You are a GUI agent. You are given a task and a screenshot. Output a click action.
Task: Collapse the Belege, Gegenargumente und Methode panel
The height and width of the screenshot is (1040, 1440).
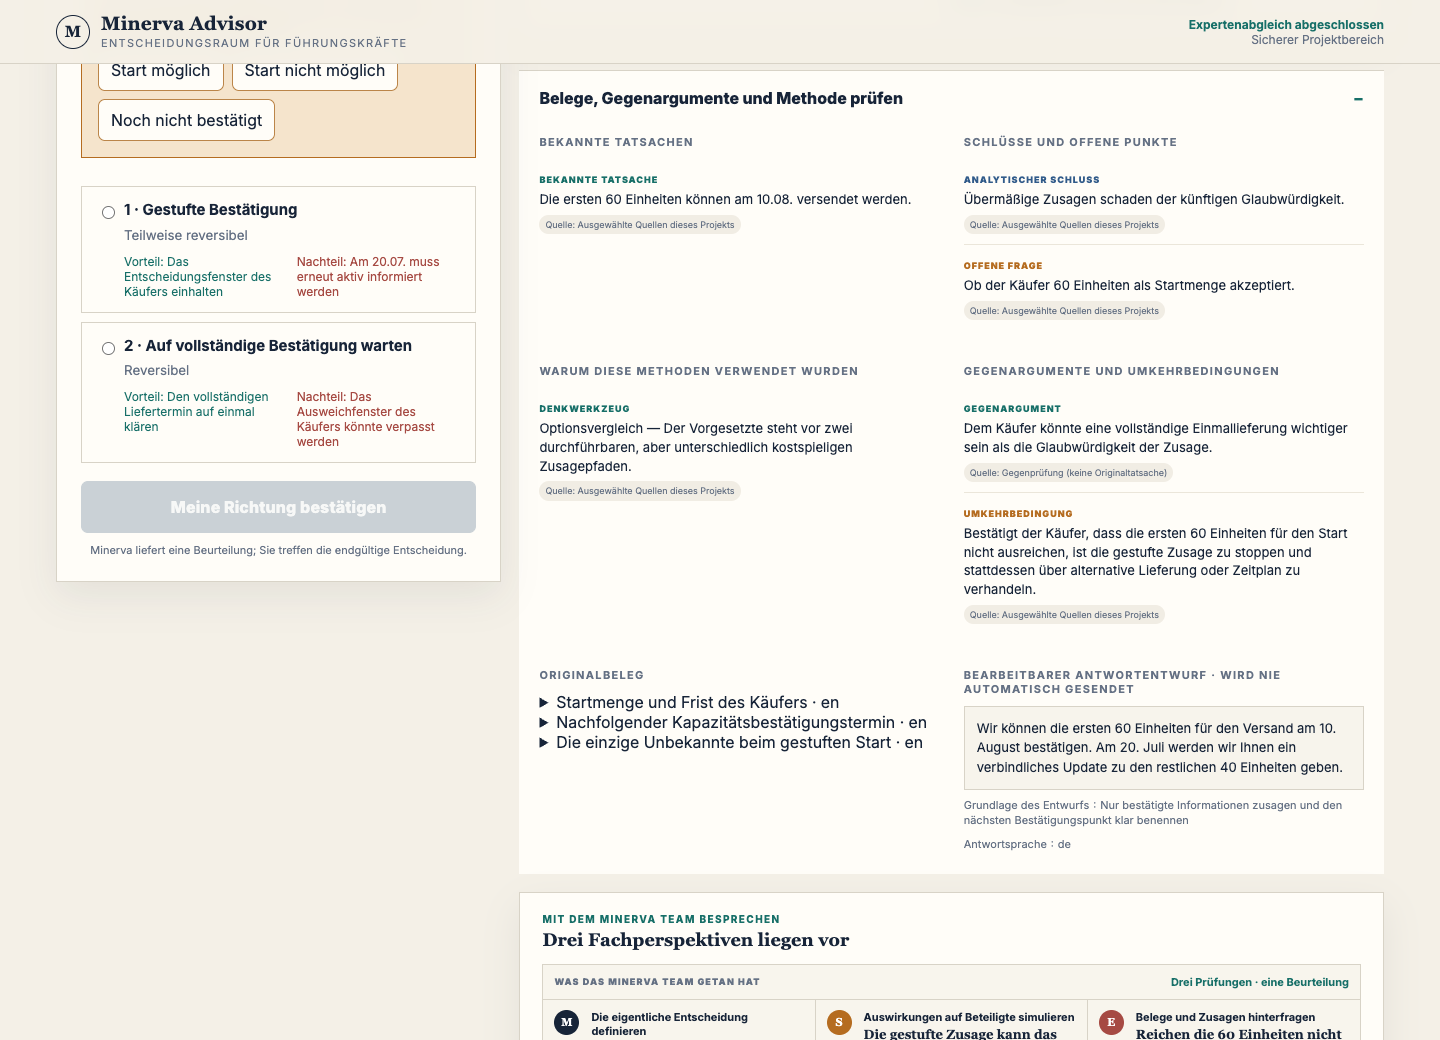(1358, 99)
